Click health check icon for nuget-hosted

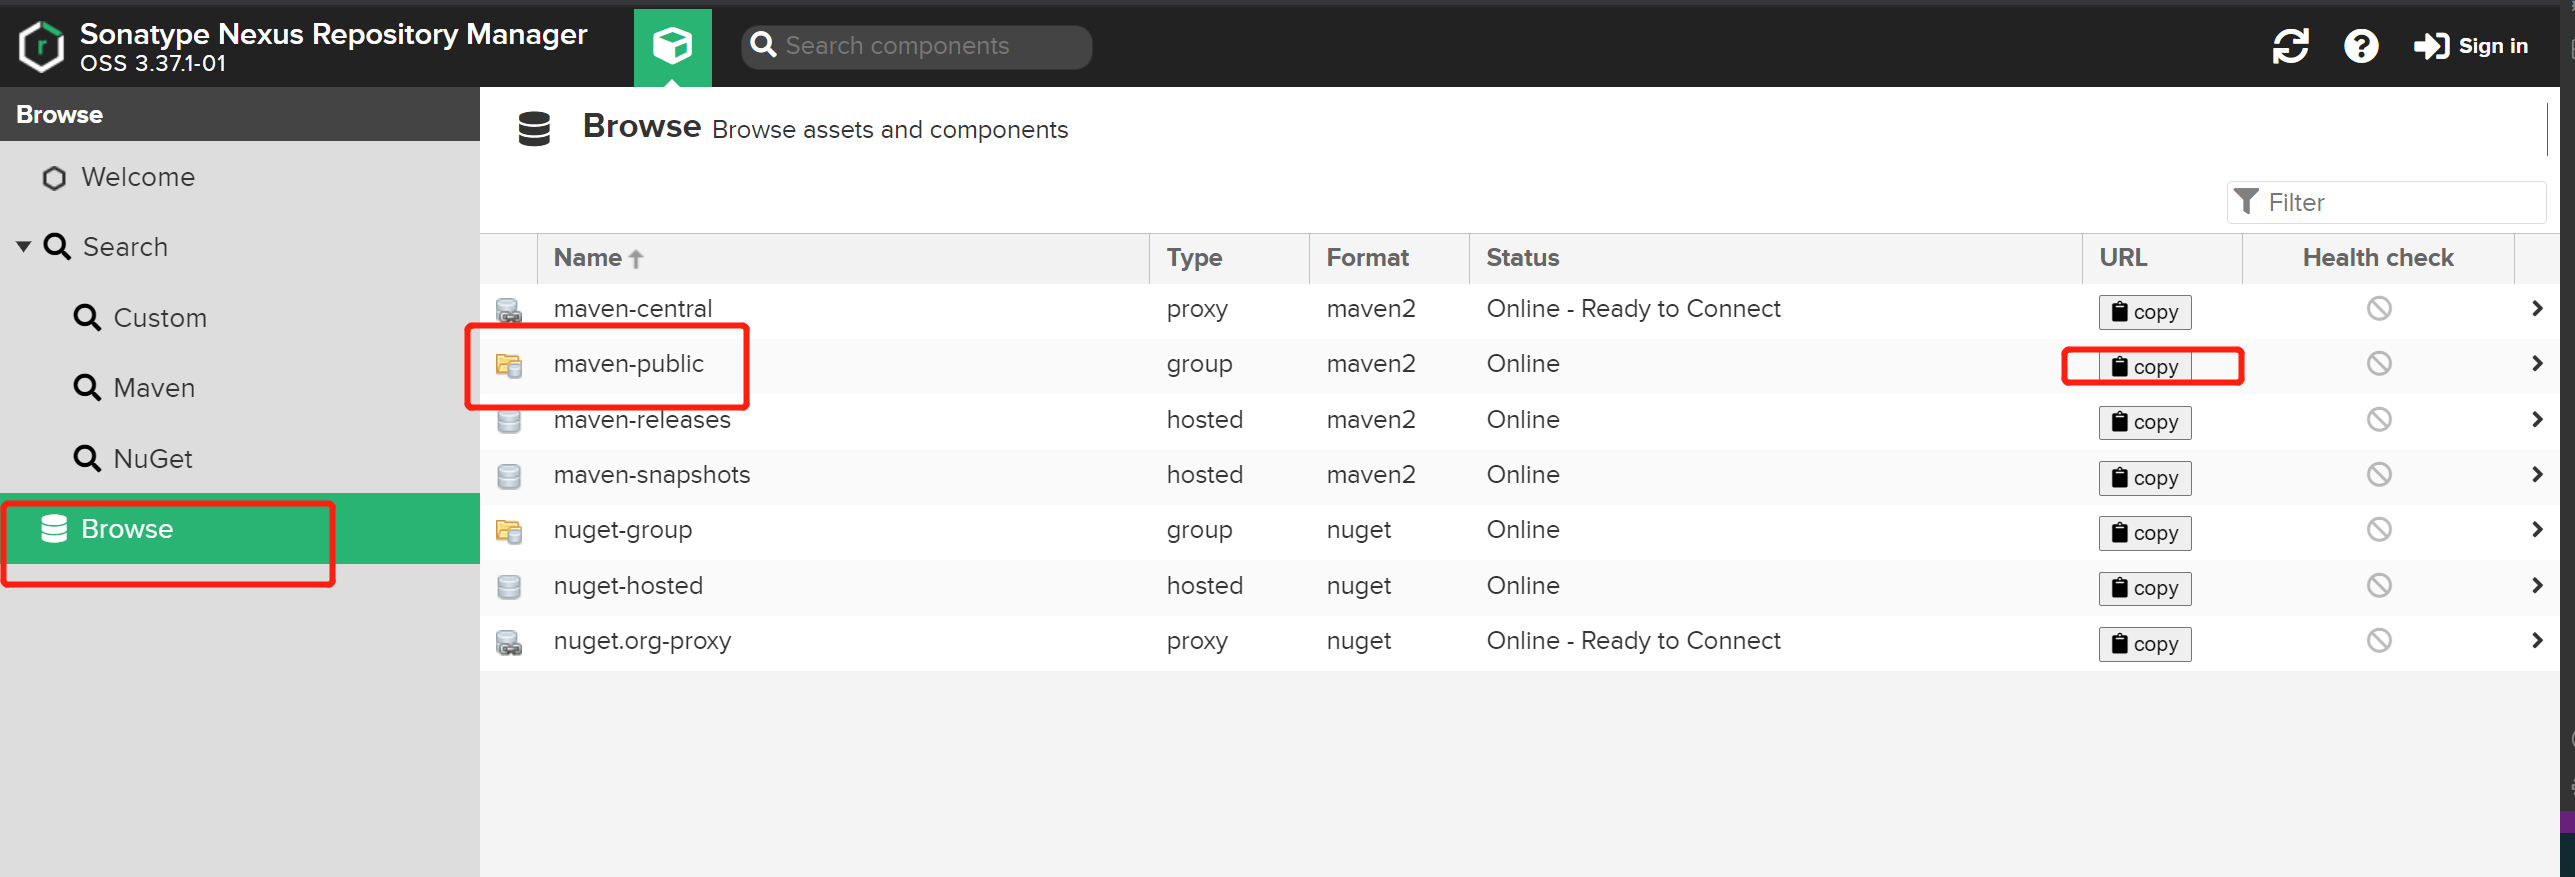(2379, 585)
